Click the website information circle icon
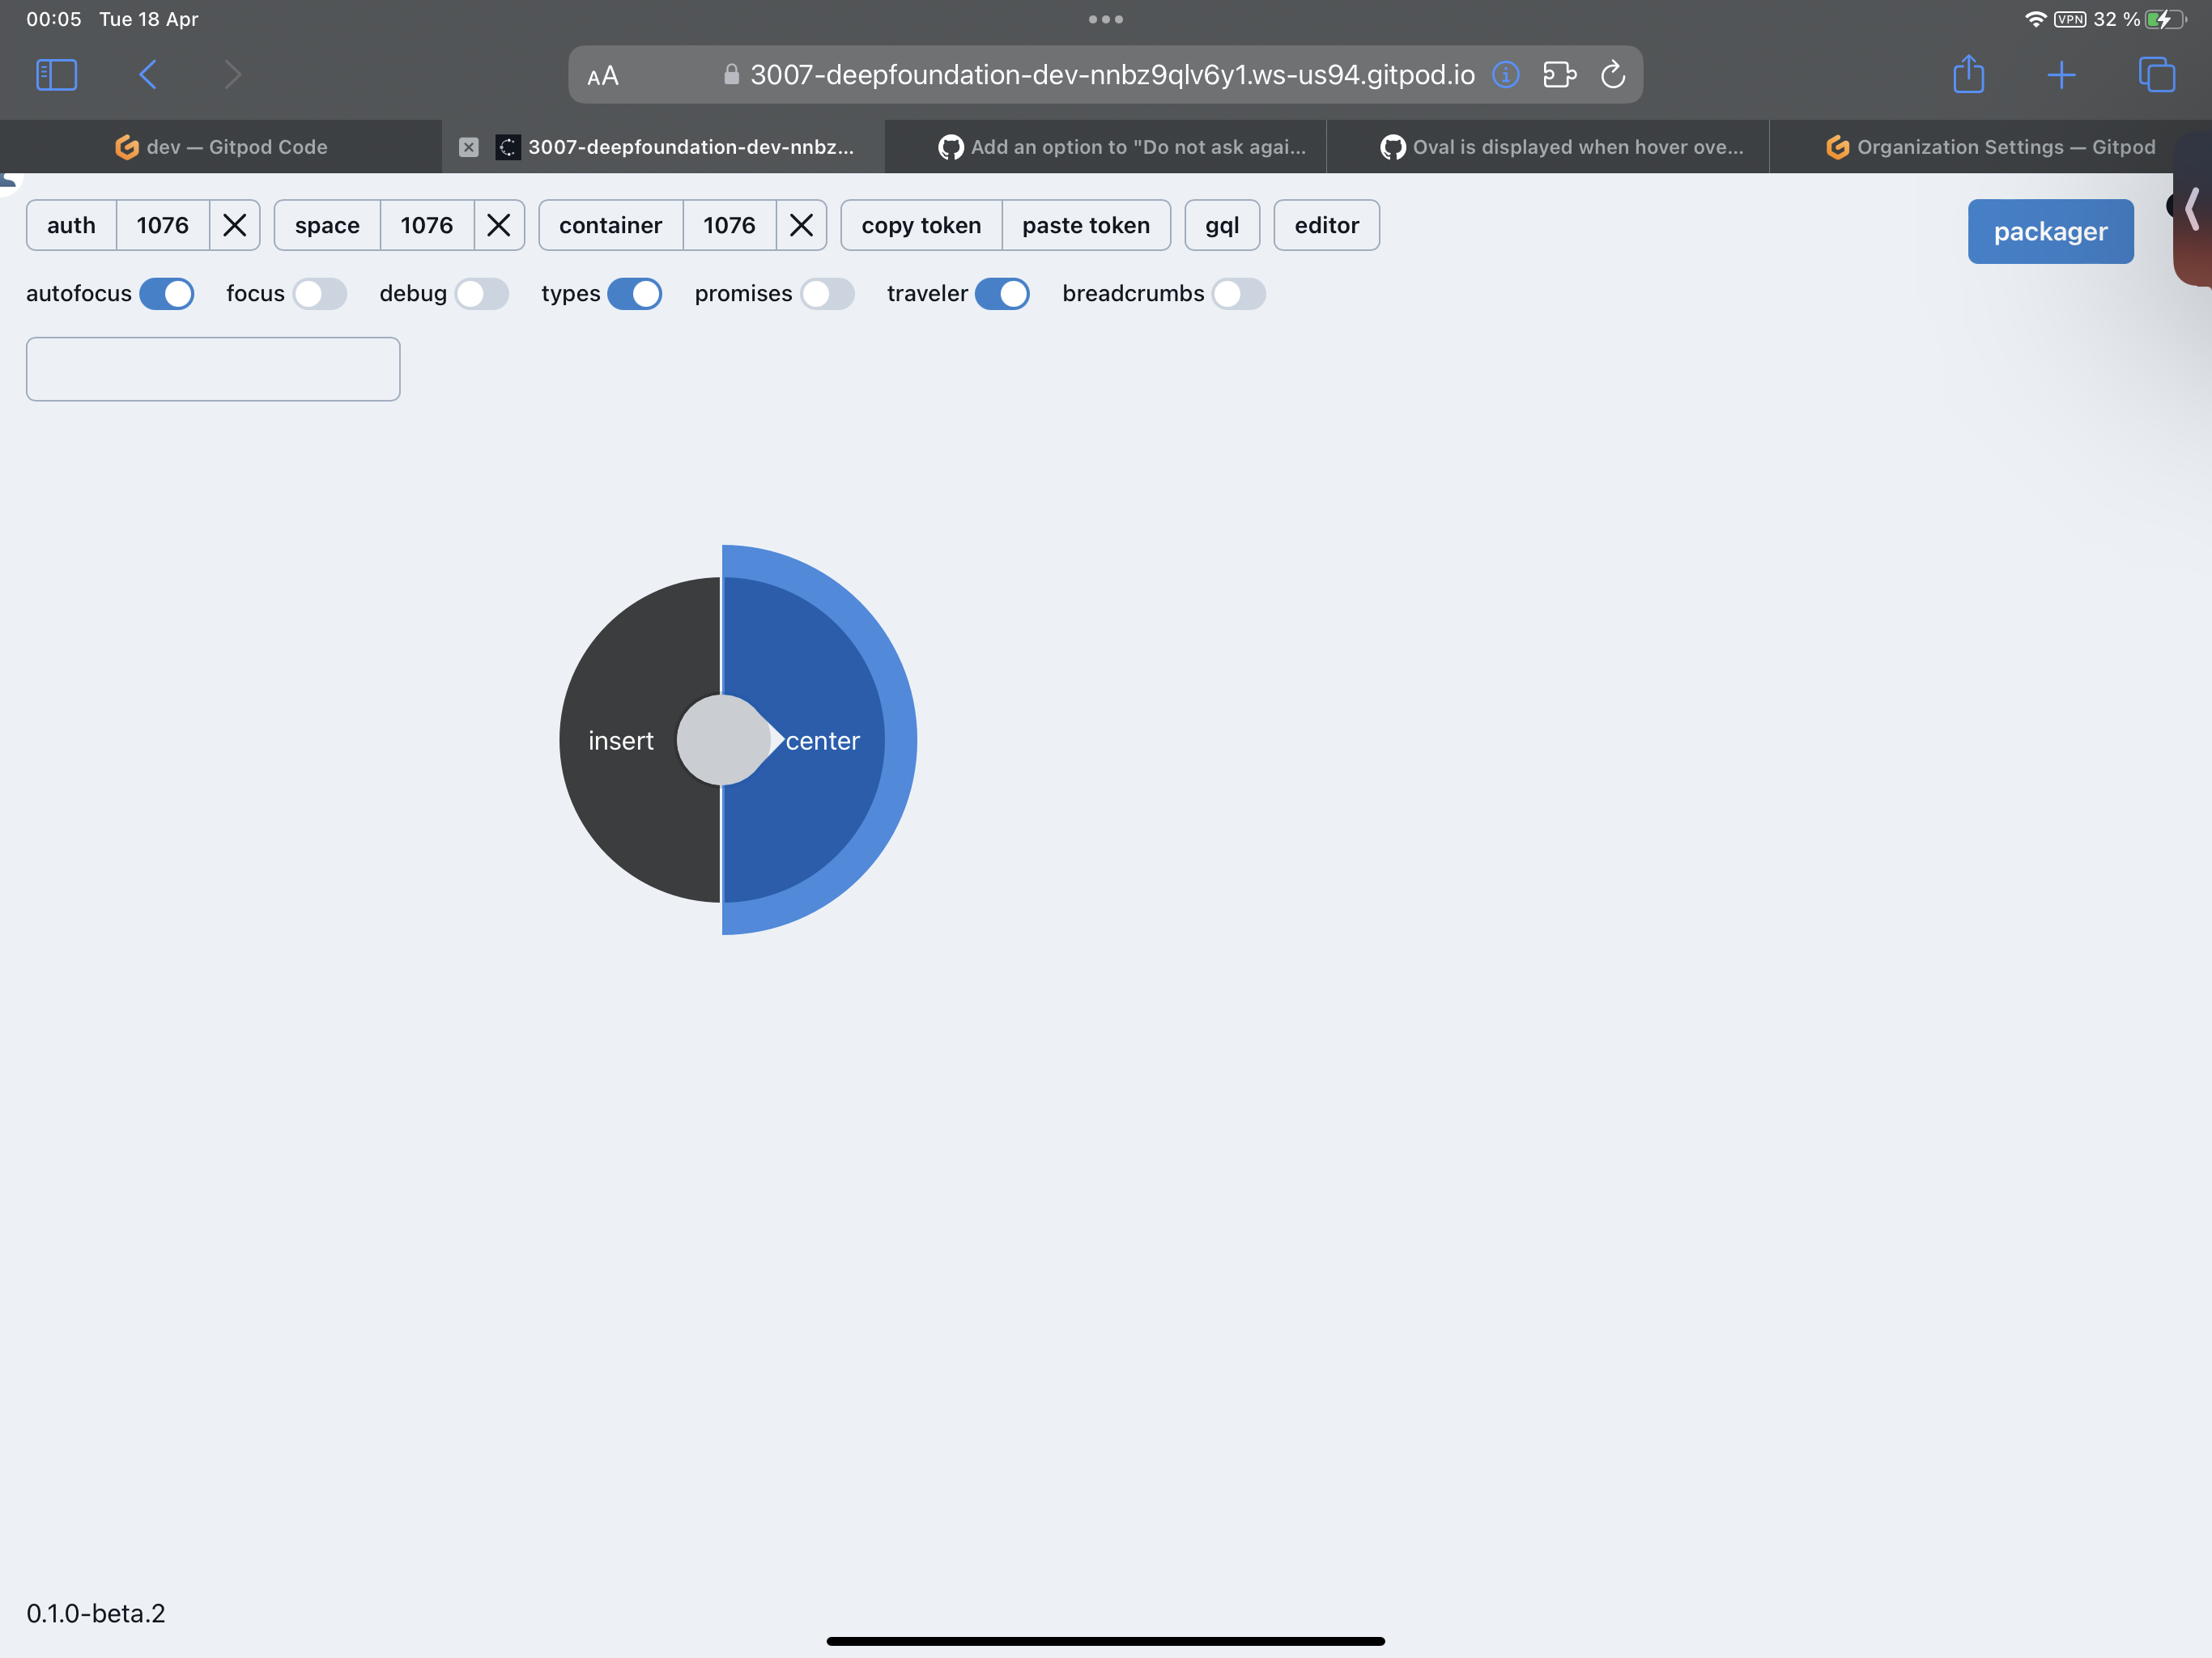This screenshot has width=2212, height=1658. tap(1506, 74)
